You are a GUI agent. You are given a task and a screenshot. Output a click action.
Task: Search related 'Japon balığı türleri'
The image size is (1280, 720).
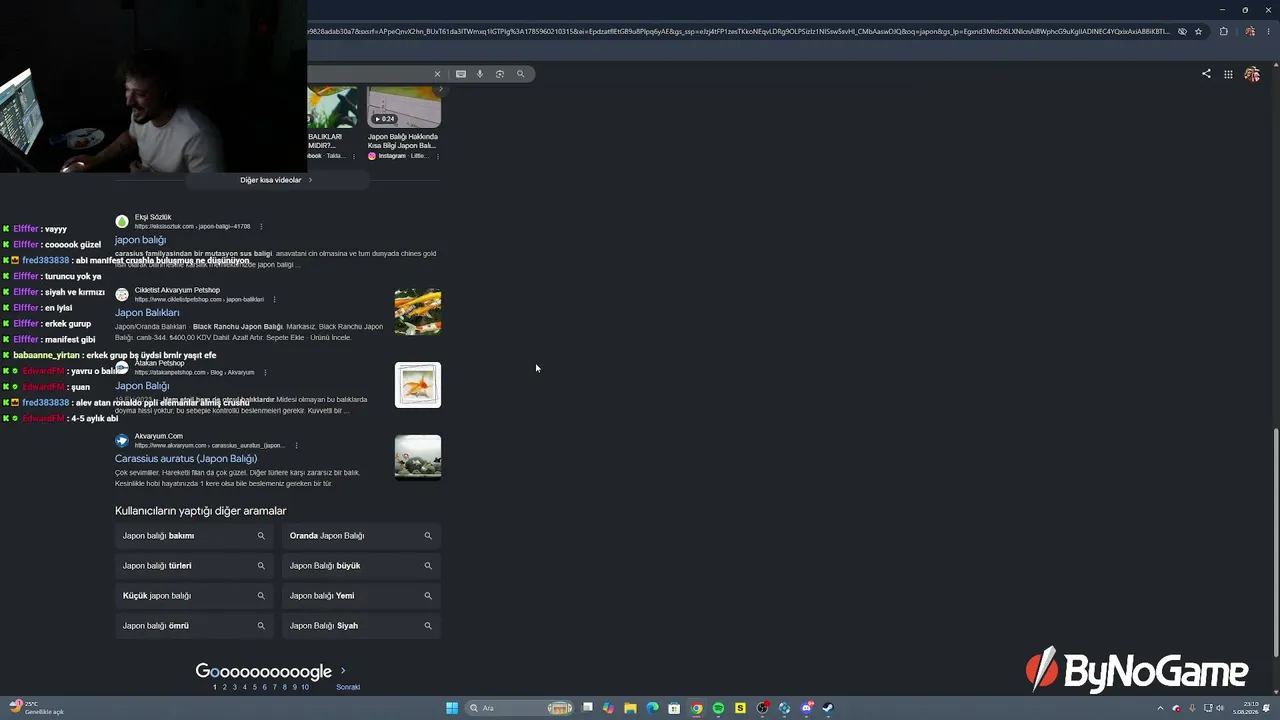[194, 566]
